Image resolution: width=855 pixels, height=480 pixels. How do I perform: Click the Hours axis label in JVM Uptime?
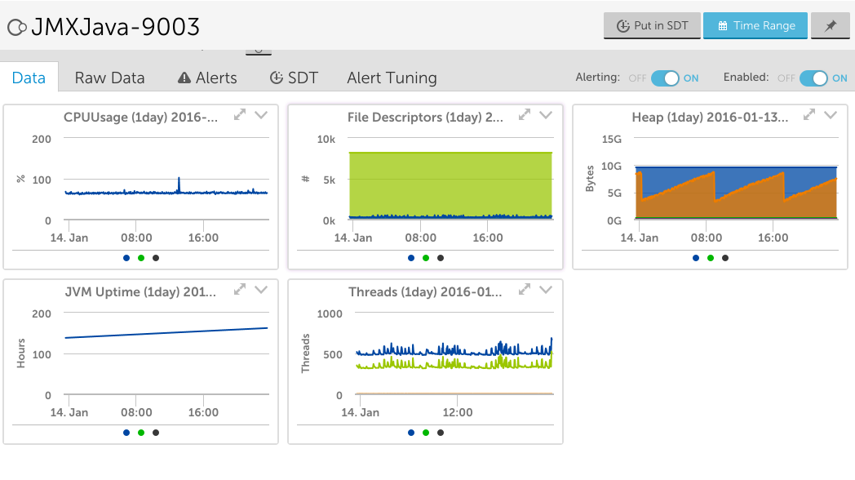tap(21, 353)
